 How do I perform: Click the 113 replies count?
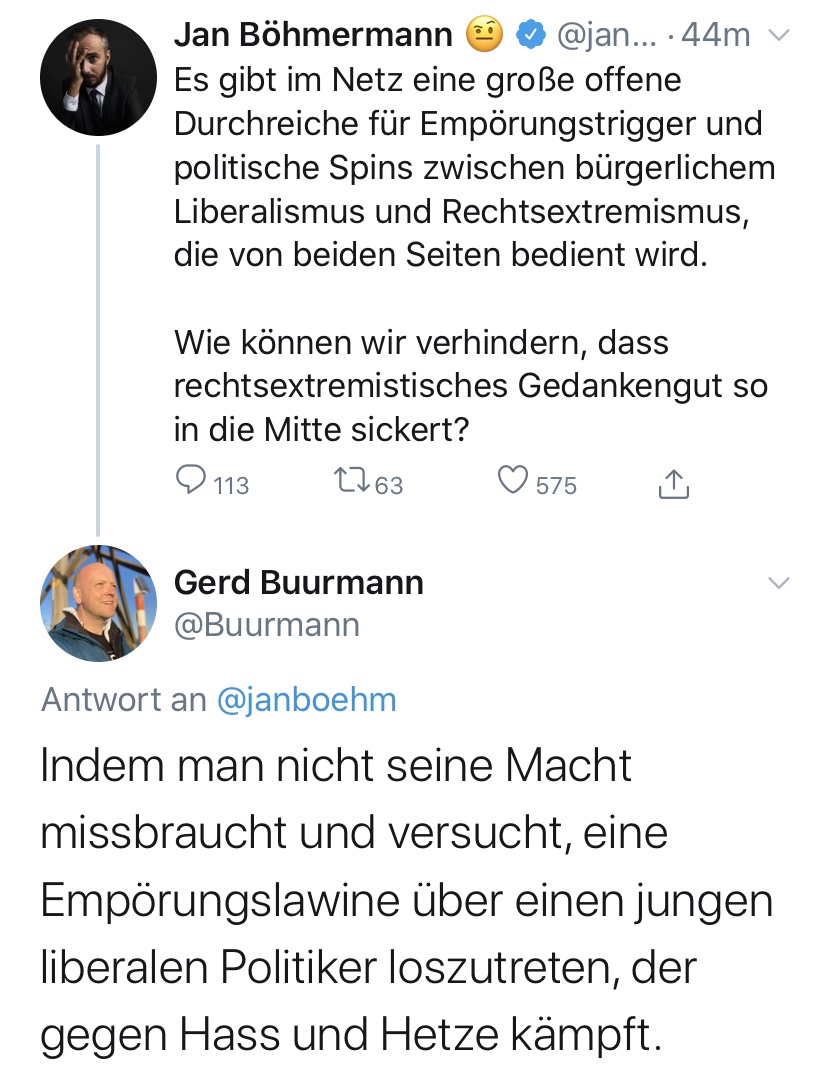[x=231, y=485]
